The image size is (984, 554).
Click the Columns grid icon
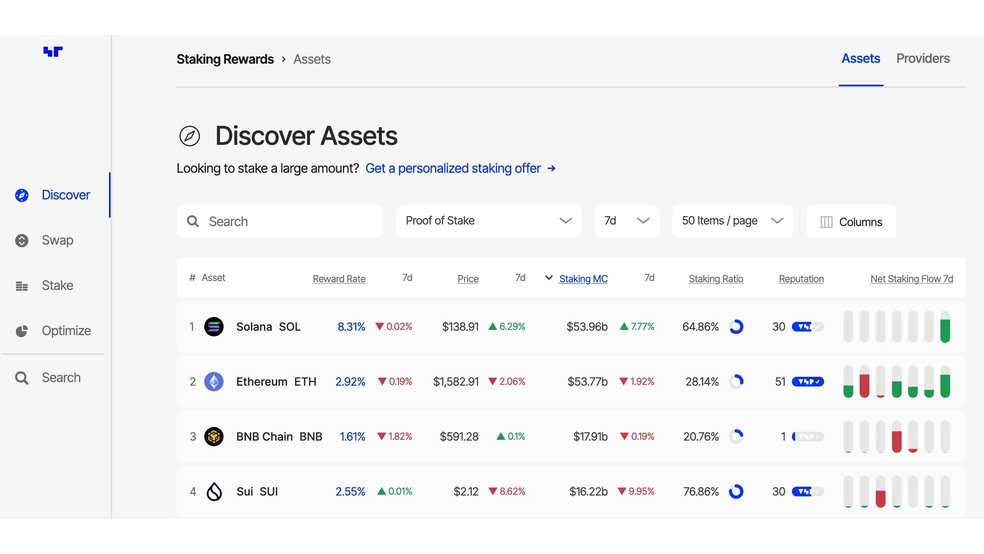click(826, 222)
